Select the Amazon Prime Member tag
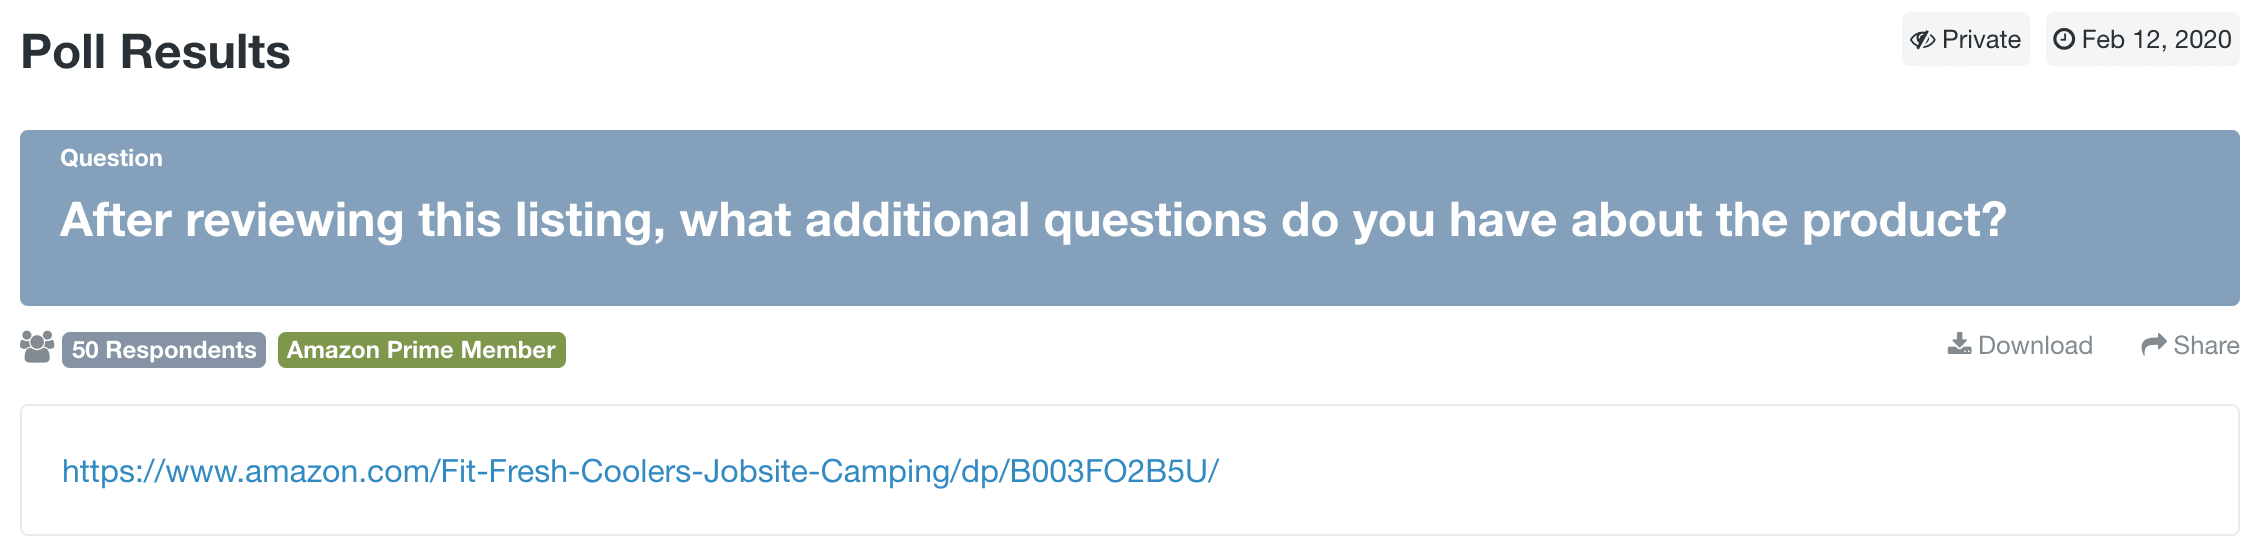The height and width of the screenshot is (560, 2260). pyautogui.click(x=421, y=350)
